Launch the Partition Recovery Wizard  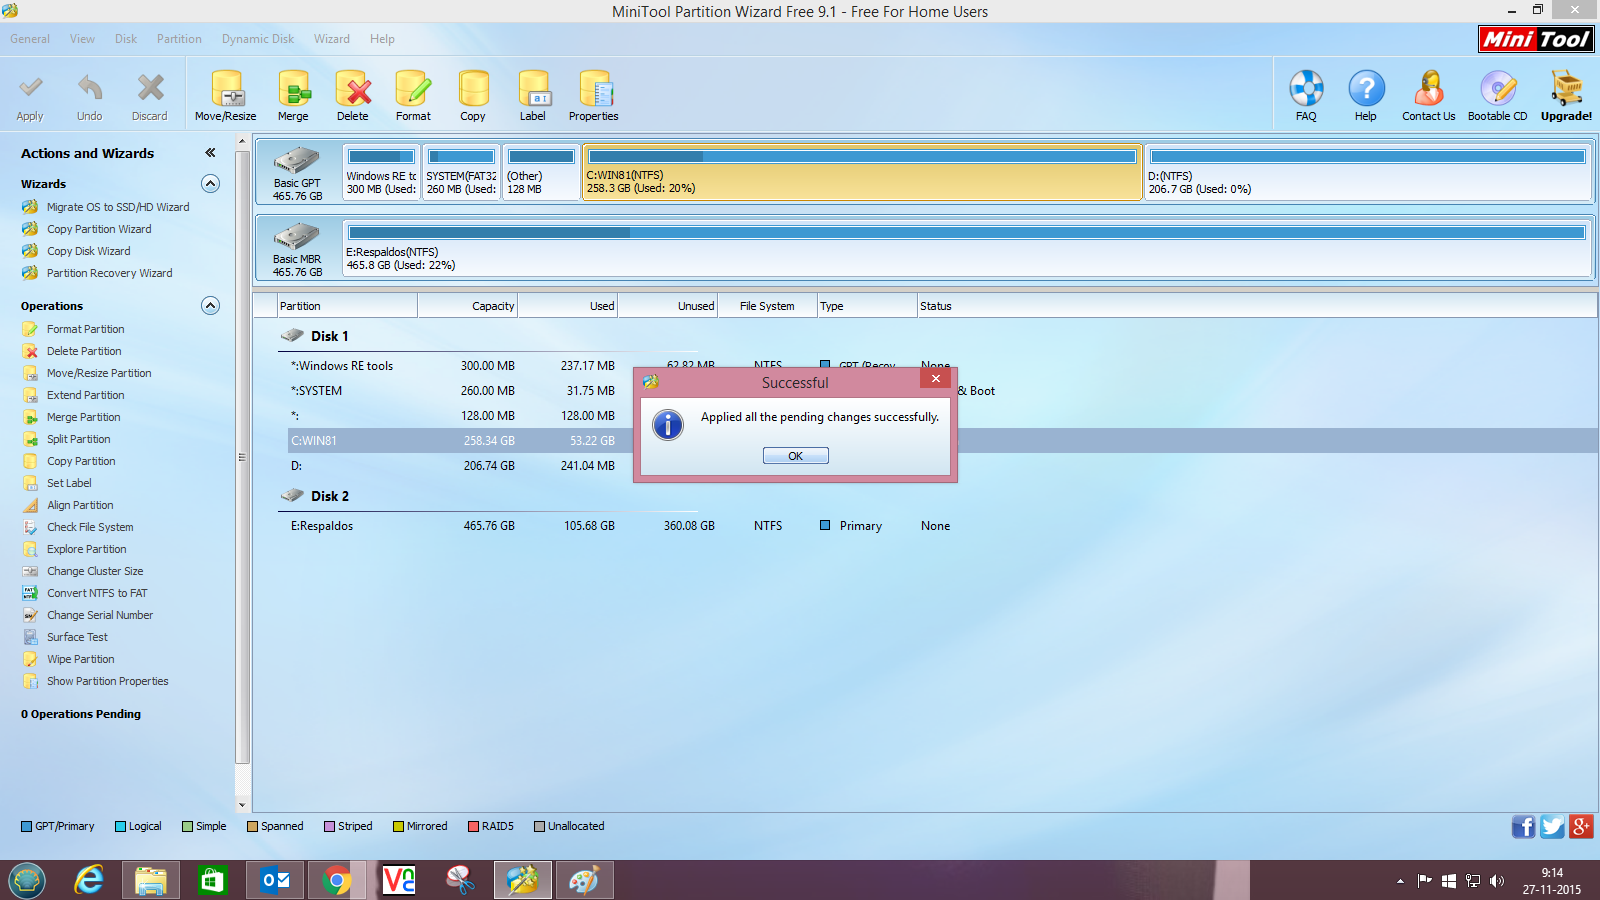point(109,273)
